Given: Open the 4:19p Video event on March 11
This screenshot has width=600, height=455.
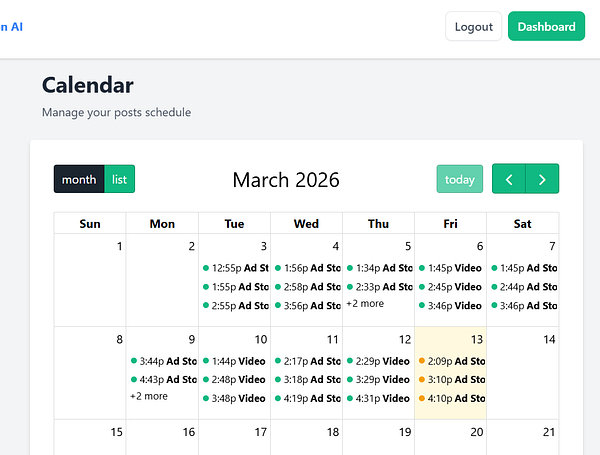Looking at the screenshot, I should coord(308,398).
